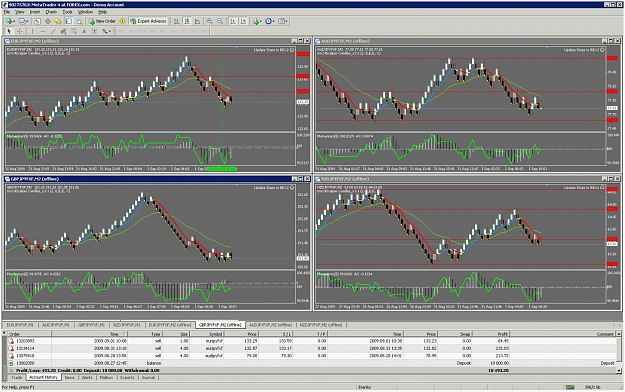Sort history by the Profit column header
625x392 pixels.
(491, 334)
